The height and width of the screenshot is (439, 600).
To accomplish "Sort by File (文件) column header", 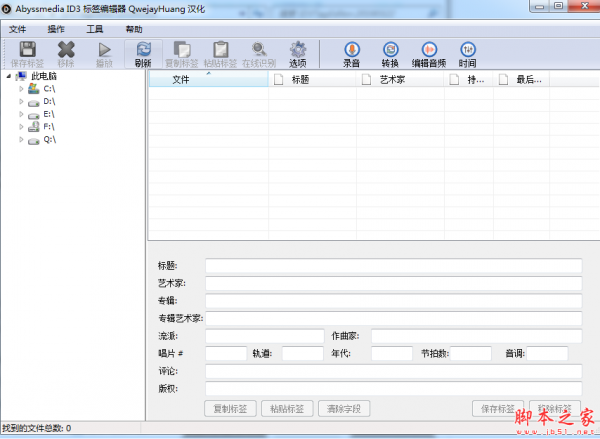I will pyautogui.click(x=209, y=79).
